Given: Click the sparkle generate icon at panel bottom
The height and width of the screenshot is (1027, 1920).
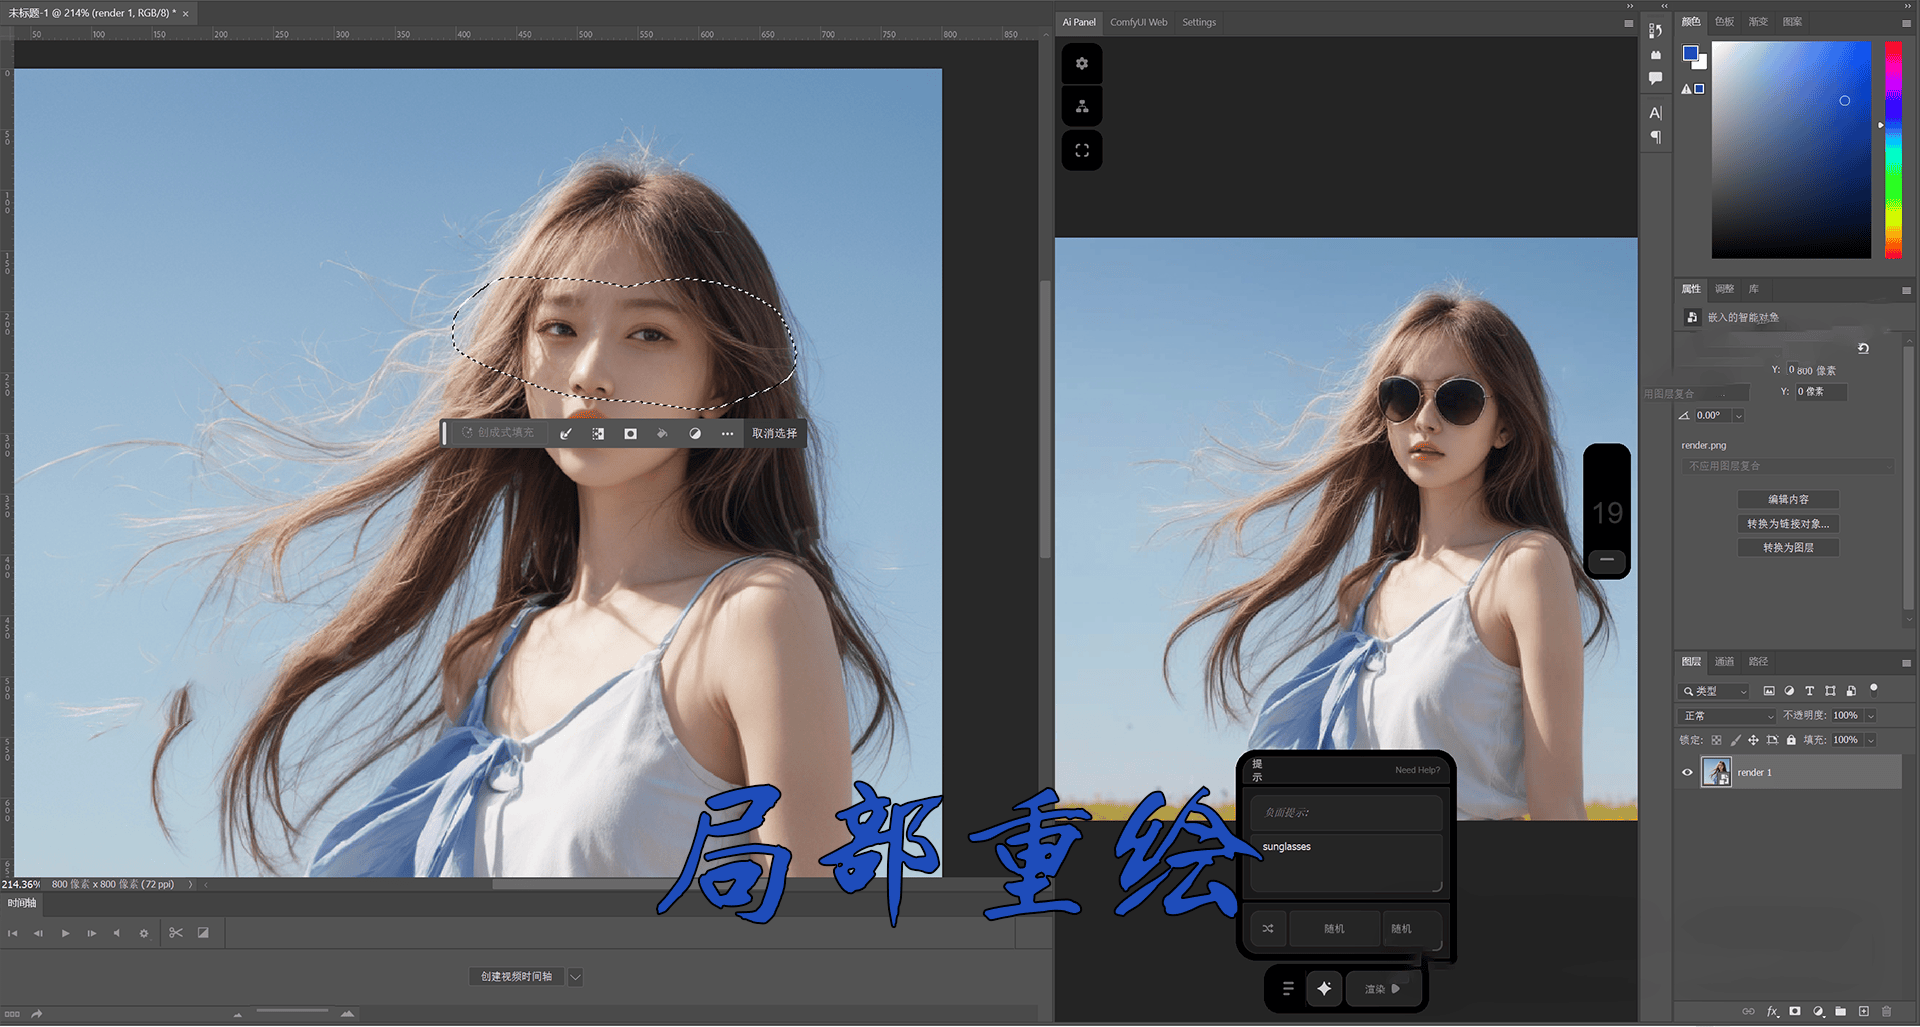Looking at the screenshot, I should click(x=1324, y=988).
